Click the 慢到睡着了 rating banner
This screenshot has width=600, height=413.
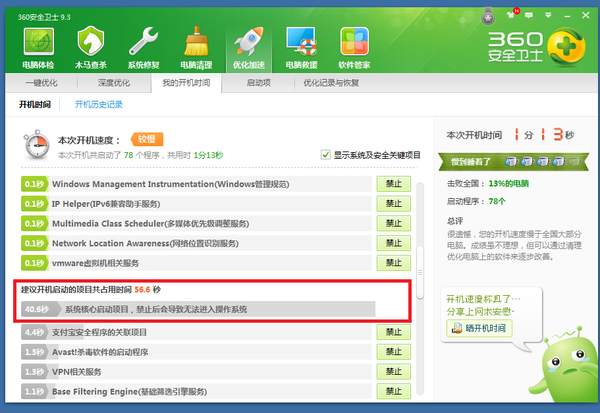[513, 162]
